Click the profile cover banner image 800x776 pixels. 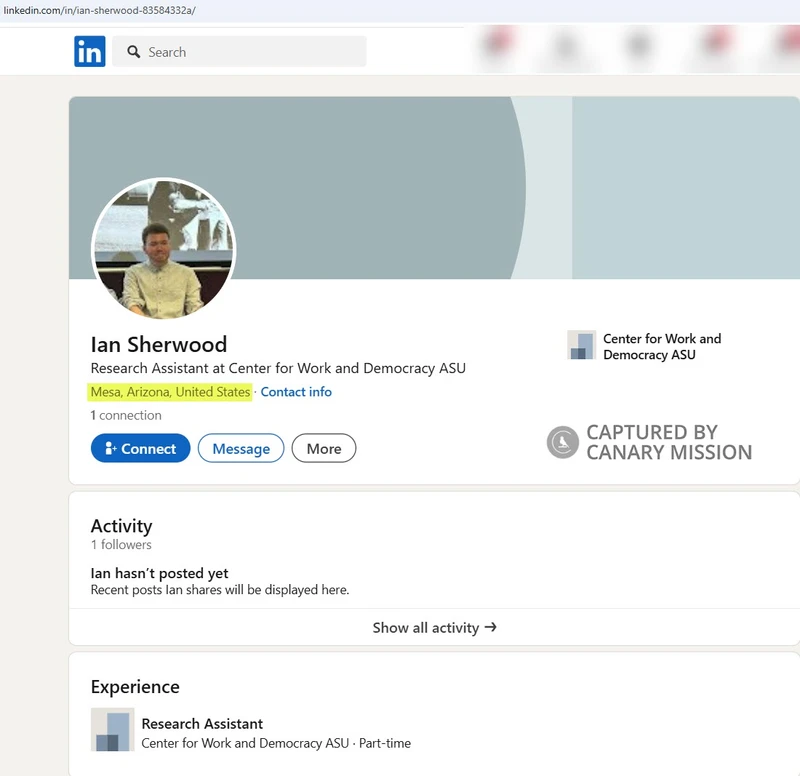click(434, 187)
